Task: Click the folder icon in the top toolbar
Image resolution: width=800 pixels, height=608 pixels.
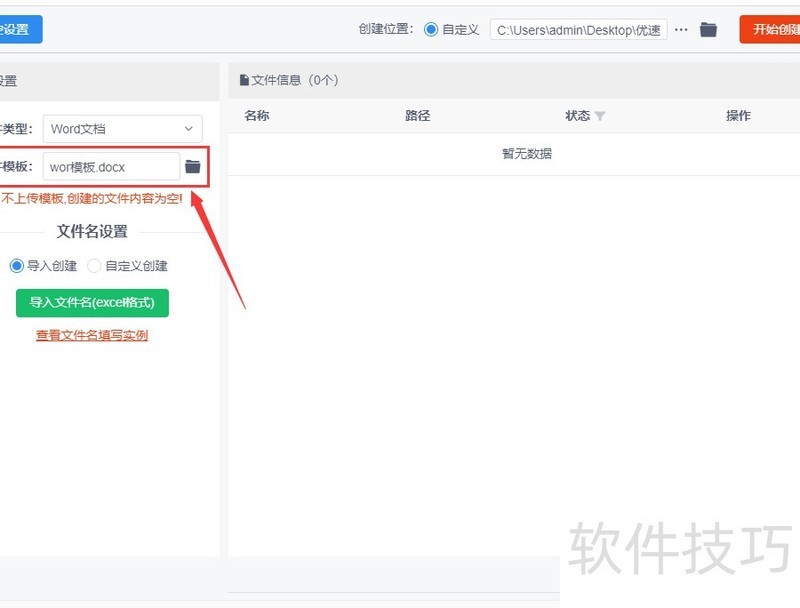Action: (x=709, y=29)
